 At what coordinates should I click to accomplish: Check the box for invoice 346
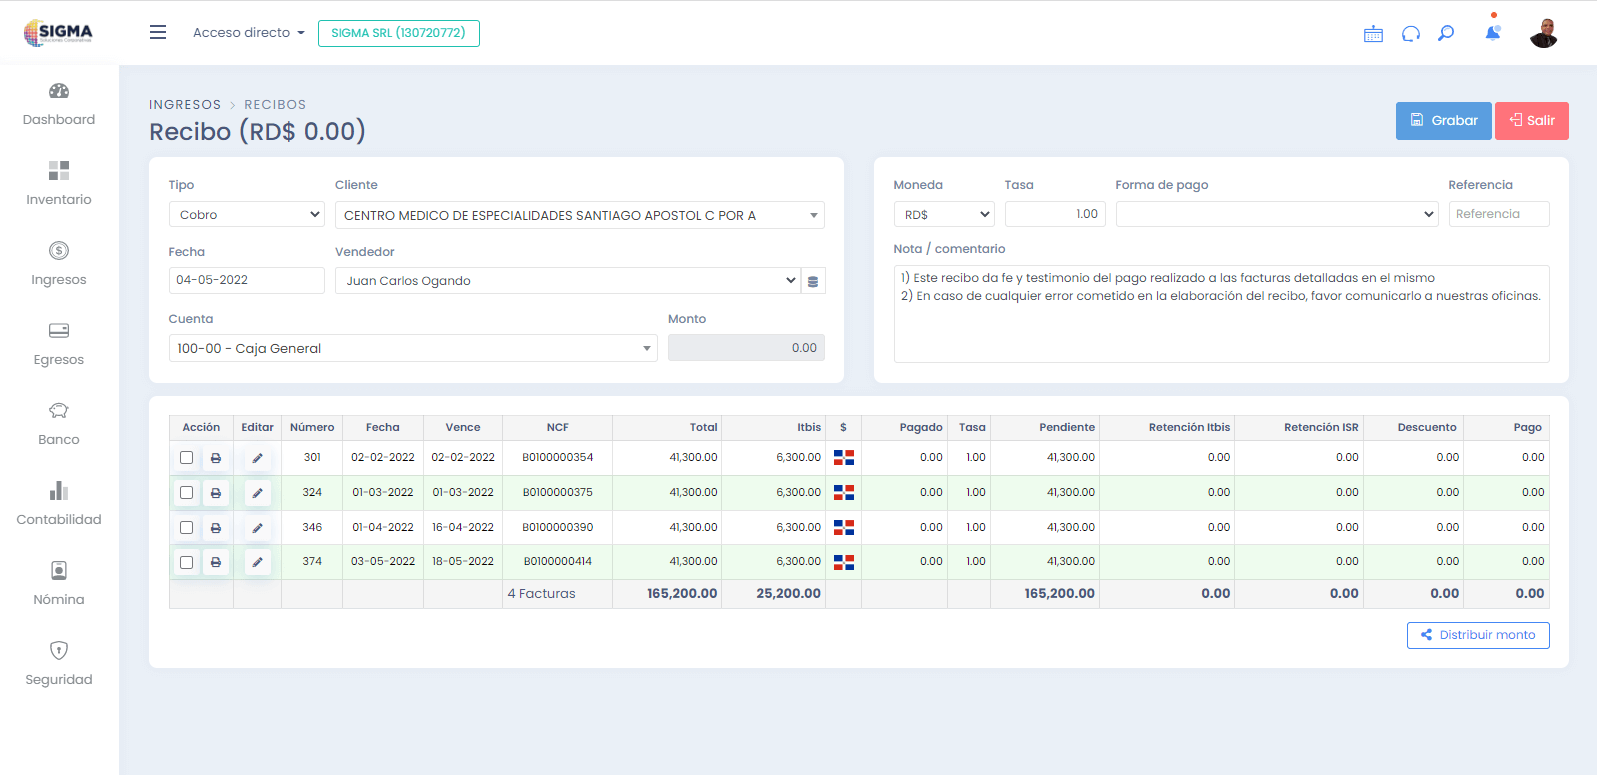tap(186, 528)
